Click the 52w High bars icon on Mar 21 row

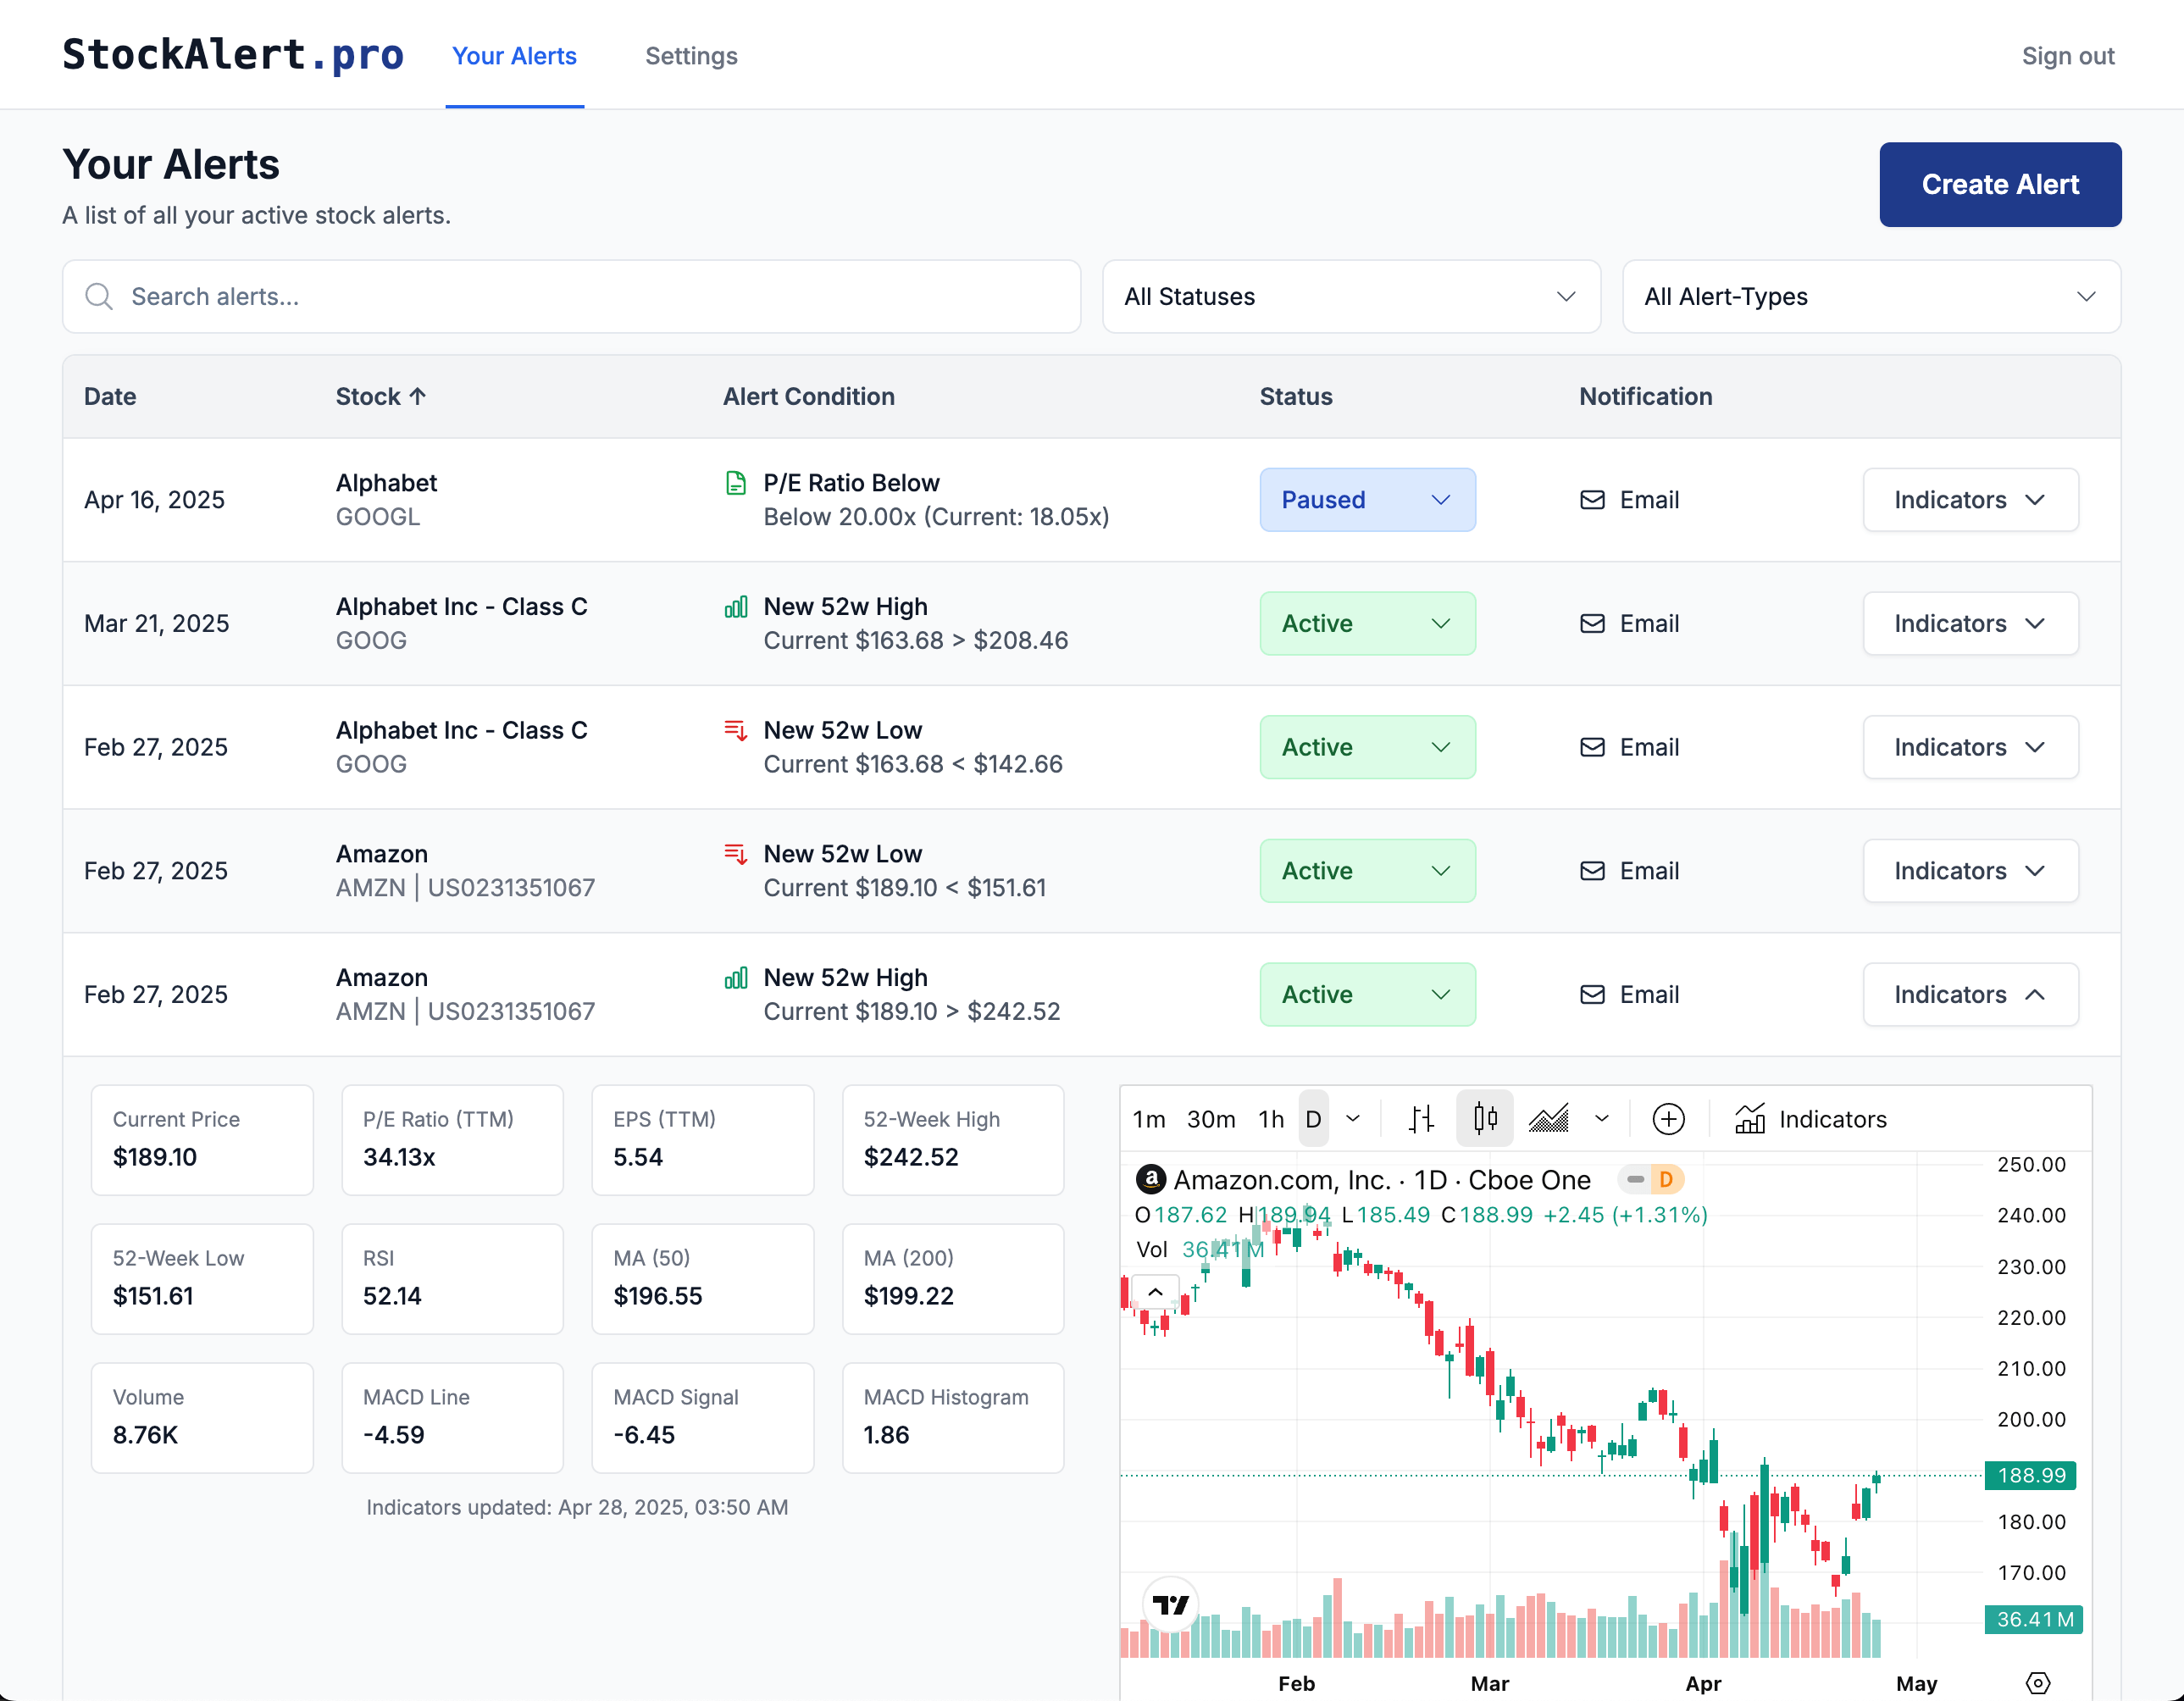point(736,607)
